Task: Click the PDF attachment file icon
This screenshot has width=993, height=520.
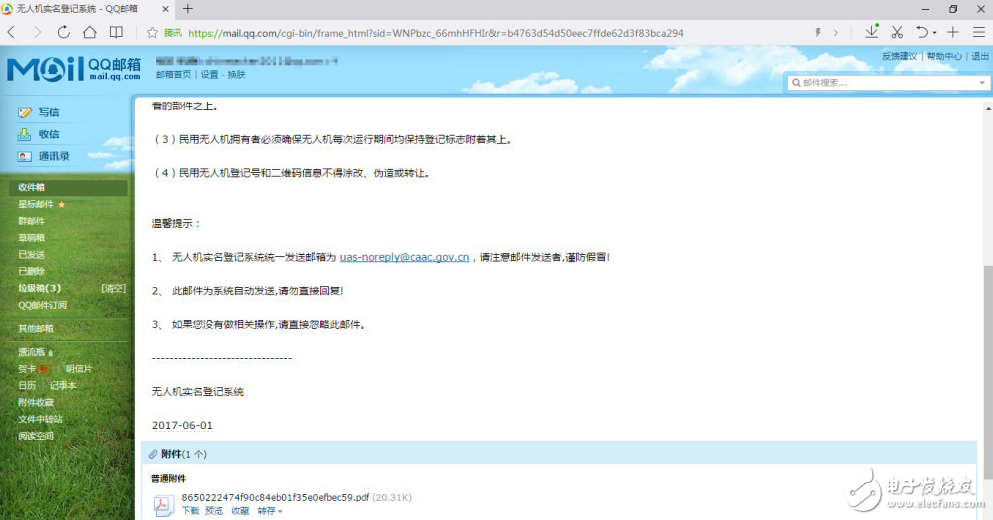Action: (x=163, y=505)
